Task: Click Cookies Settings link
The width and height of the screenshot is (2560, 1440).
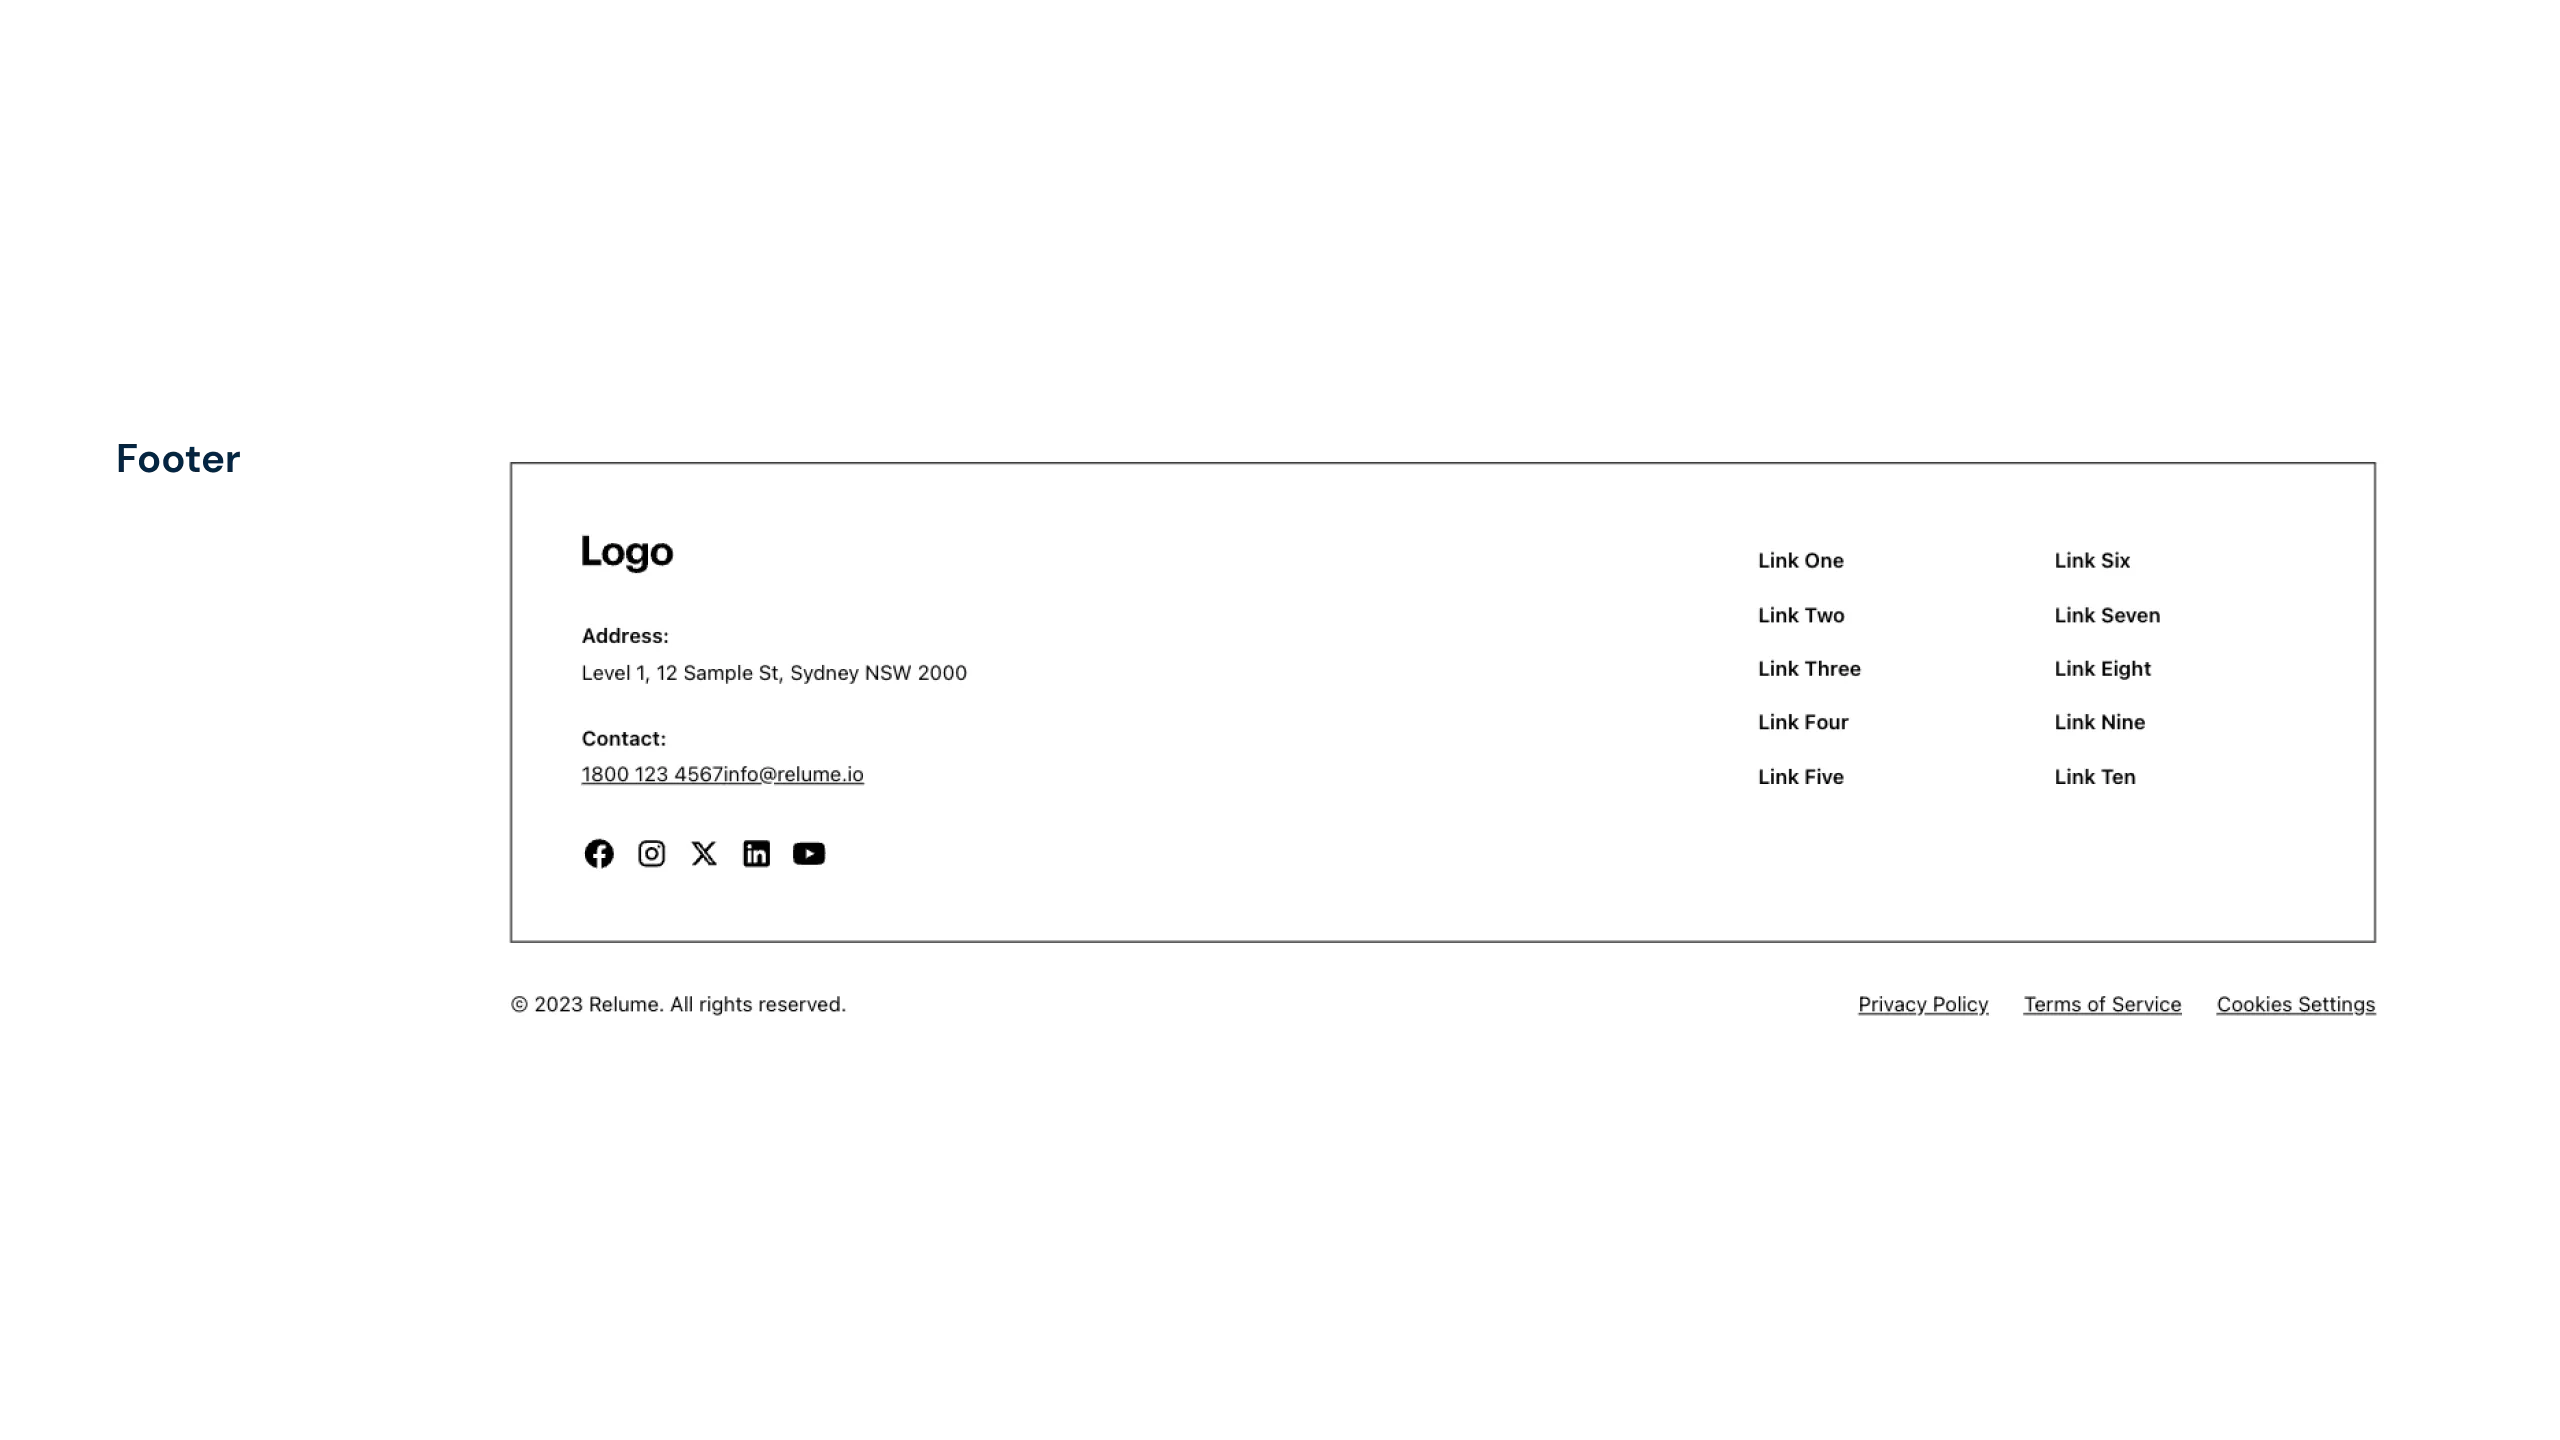Action: click(x=2295, y=1002)
